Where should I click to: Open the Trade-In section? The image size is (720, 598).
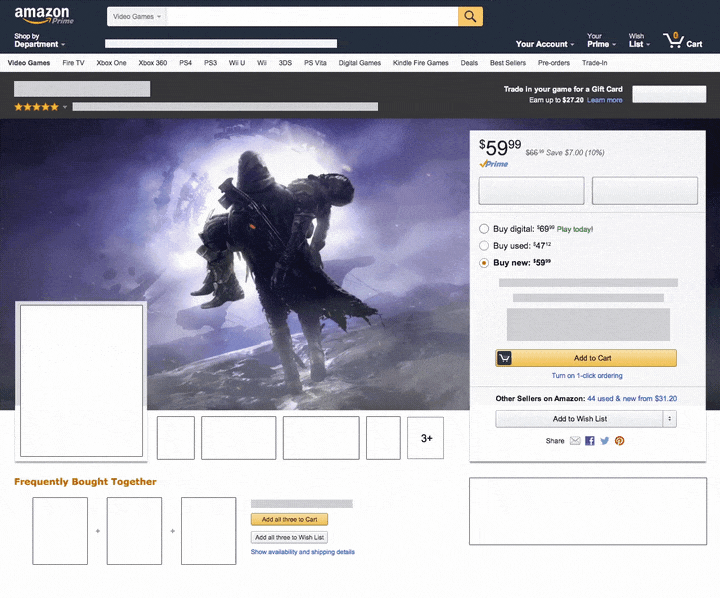click(595, 63)
